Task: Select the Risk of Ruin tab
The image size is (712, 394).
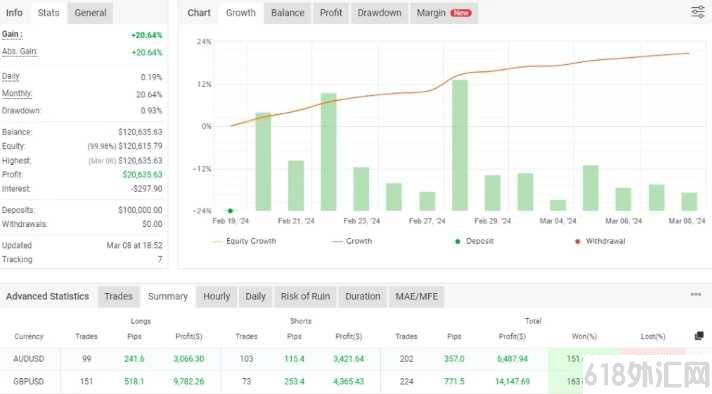Action: [305, 296]
